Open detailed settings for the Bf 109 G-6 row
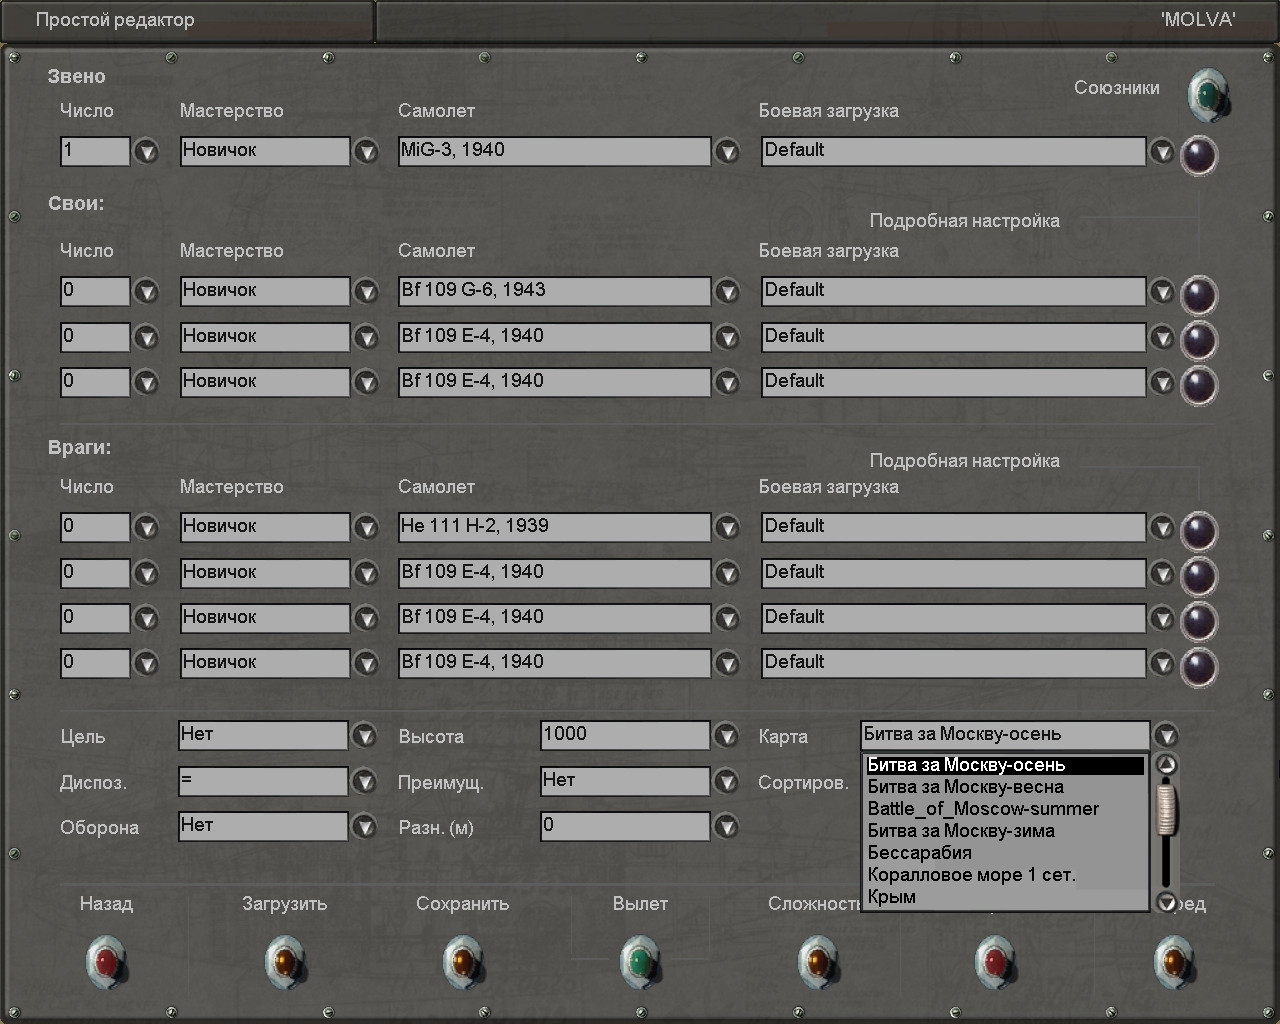The width and height of the screenshot is (1280, 1024). coord(1198,295)
